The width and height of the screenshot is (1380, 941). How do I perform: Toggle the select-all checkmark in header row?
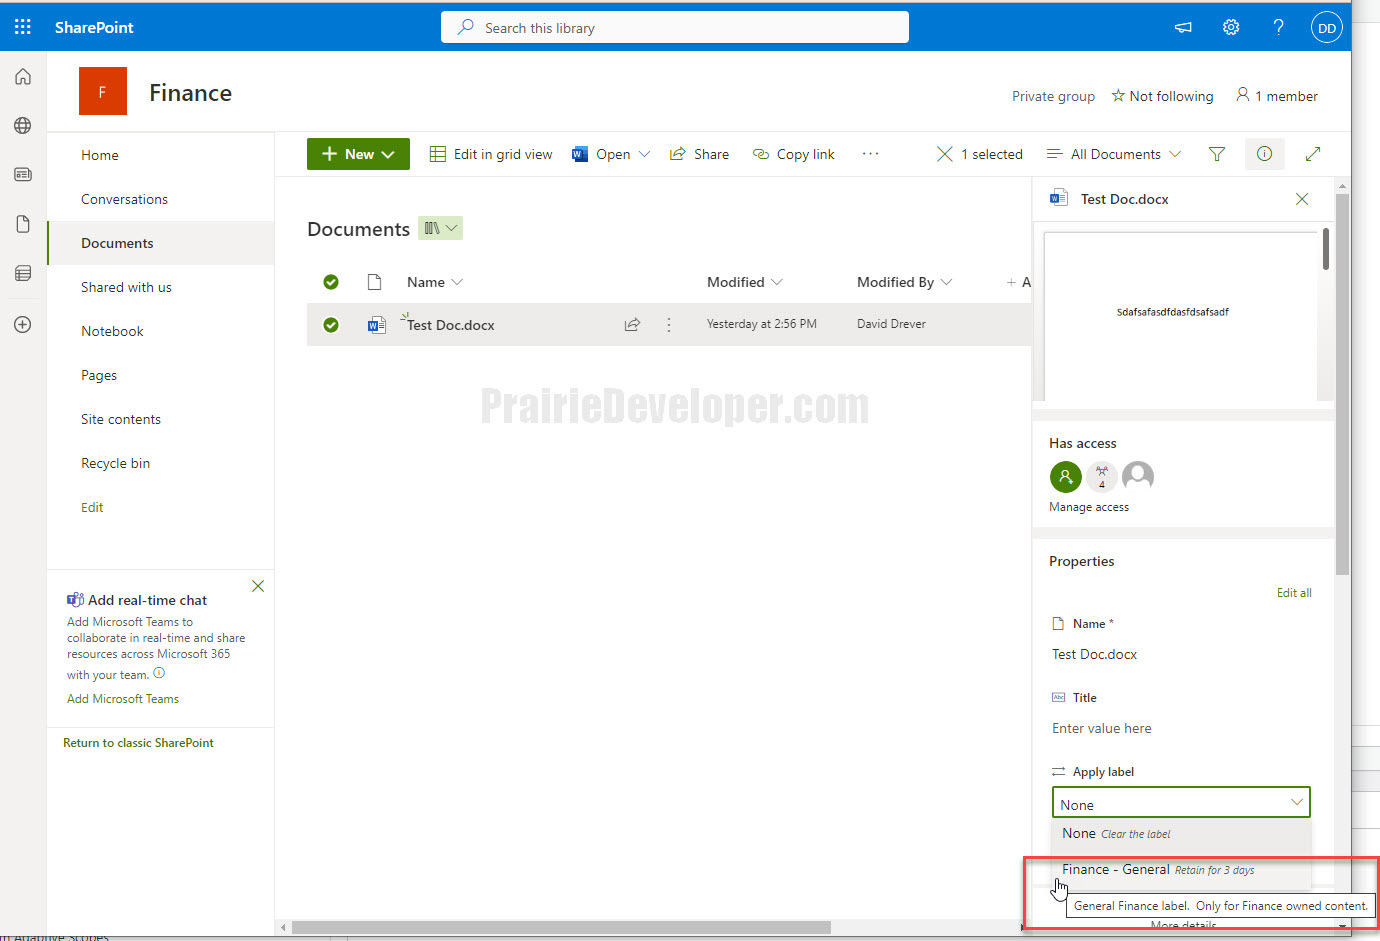click(331, 282)
